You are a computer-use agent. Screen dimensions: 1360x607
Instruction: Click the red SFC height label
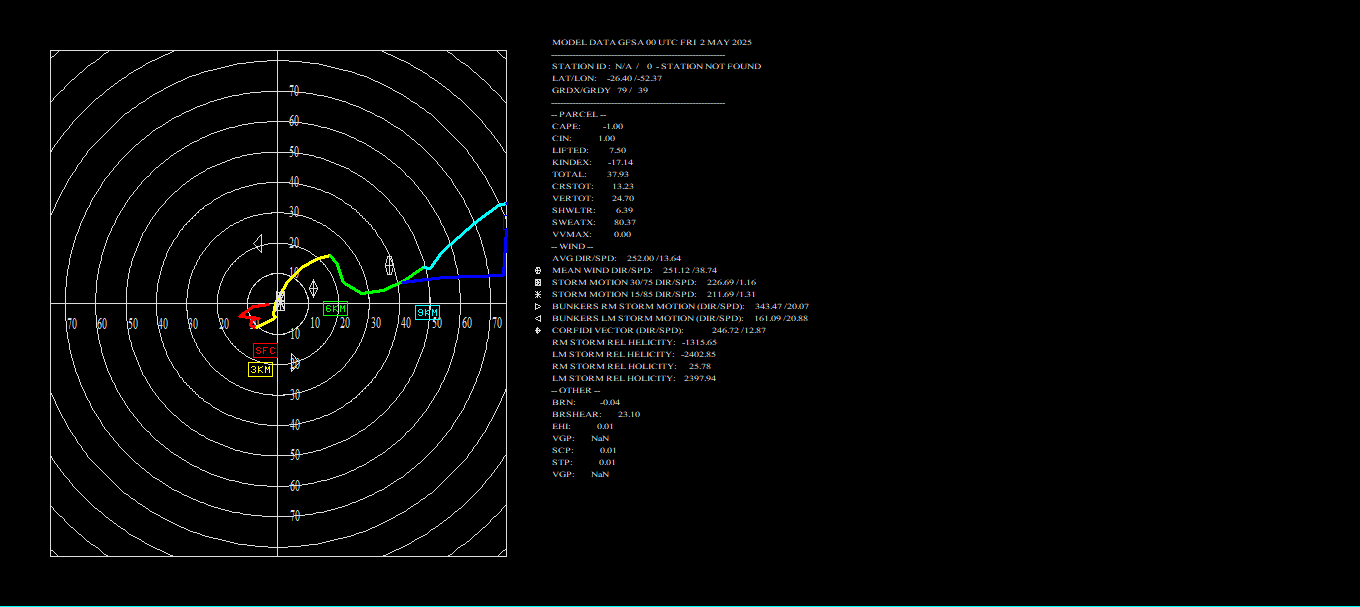point(264,350)
